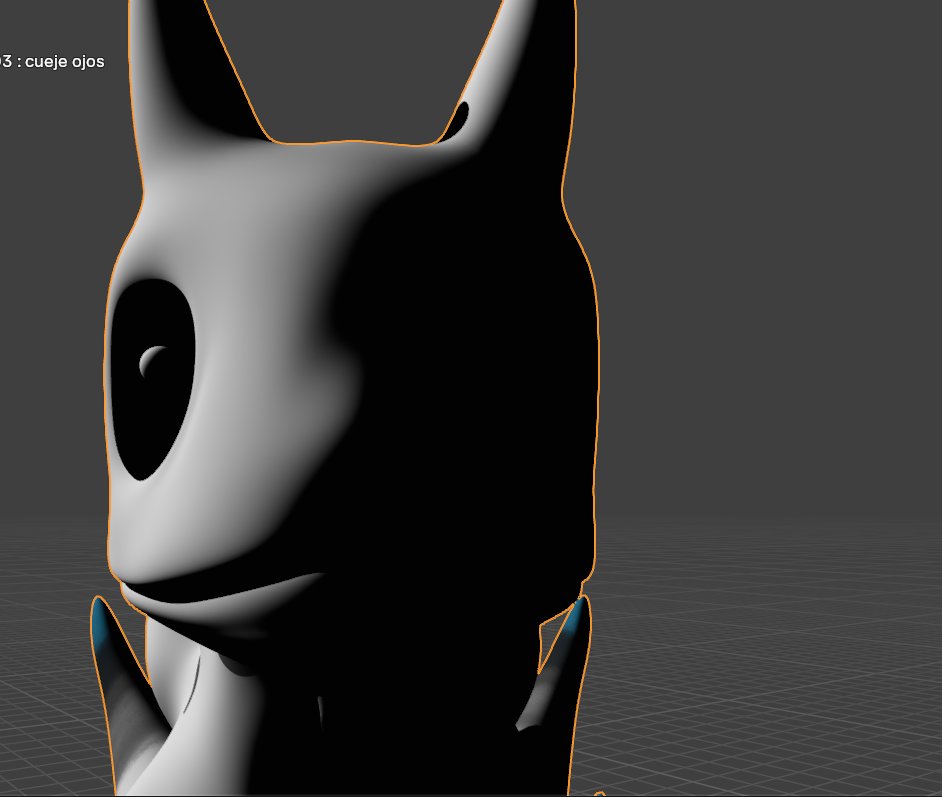Select the large black eye socket
The height and width of the screenshot is (797, 942).
(x=153, y=380)
